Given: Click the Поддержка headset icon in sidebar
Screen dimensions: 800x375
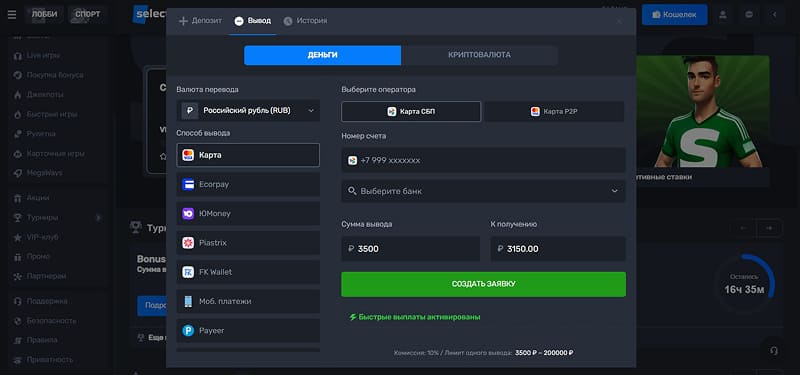Looking at the screenshot, I should (x=17, y=301).
